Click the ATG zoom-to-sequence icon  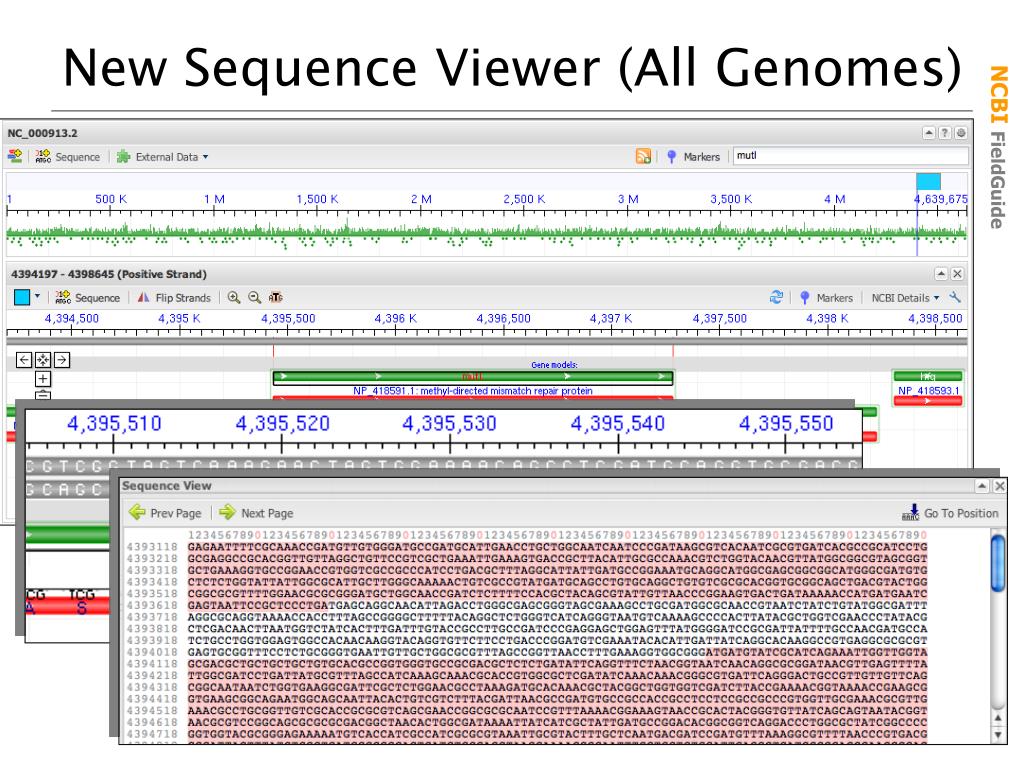click(276, 298)
